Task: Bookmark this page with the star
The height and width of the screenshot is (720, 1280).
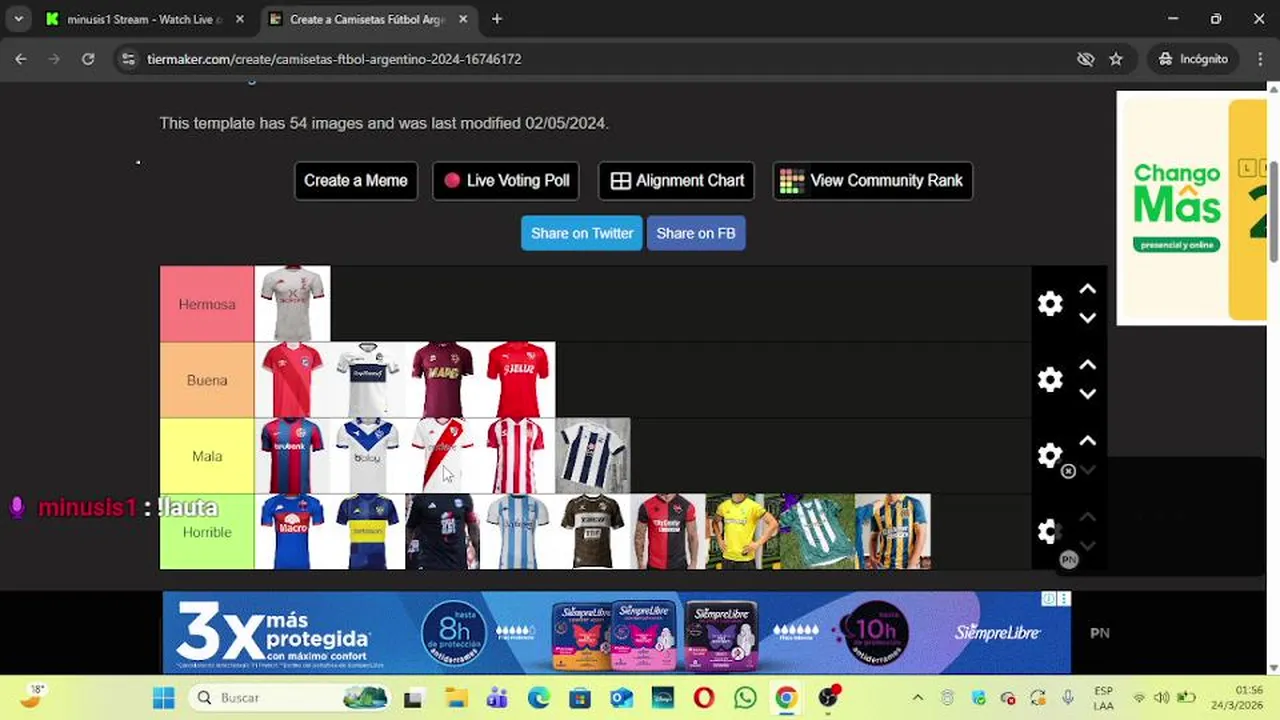Action: coord(1116,59)
